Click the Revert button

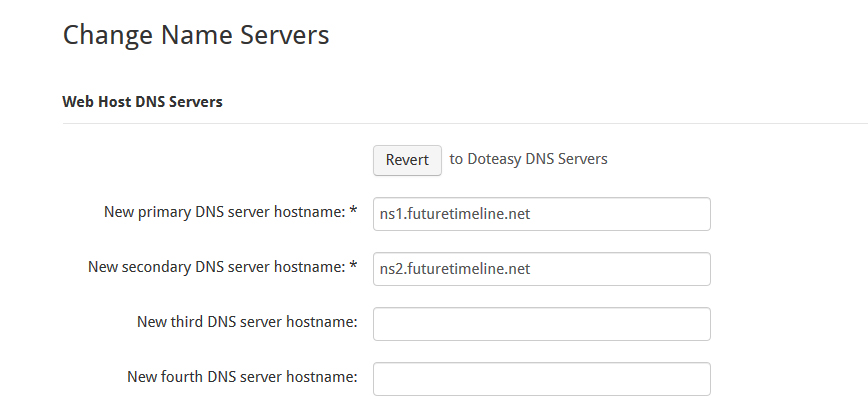pos(407,160)
